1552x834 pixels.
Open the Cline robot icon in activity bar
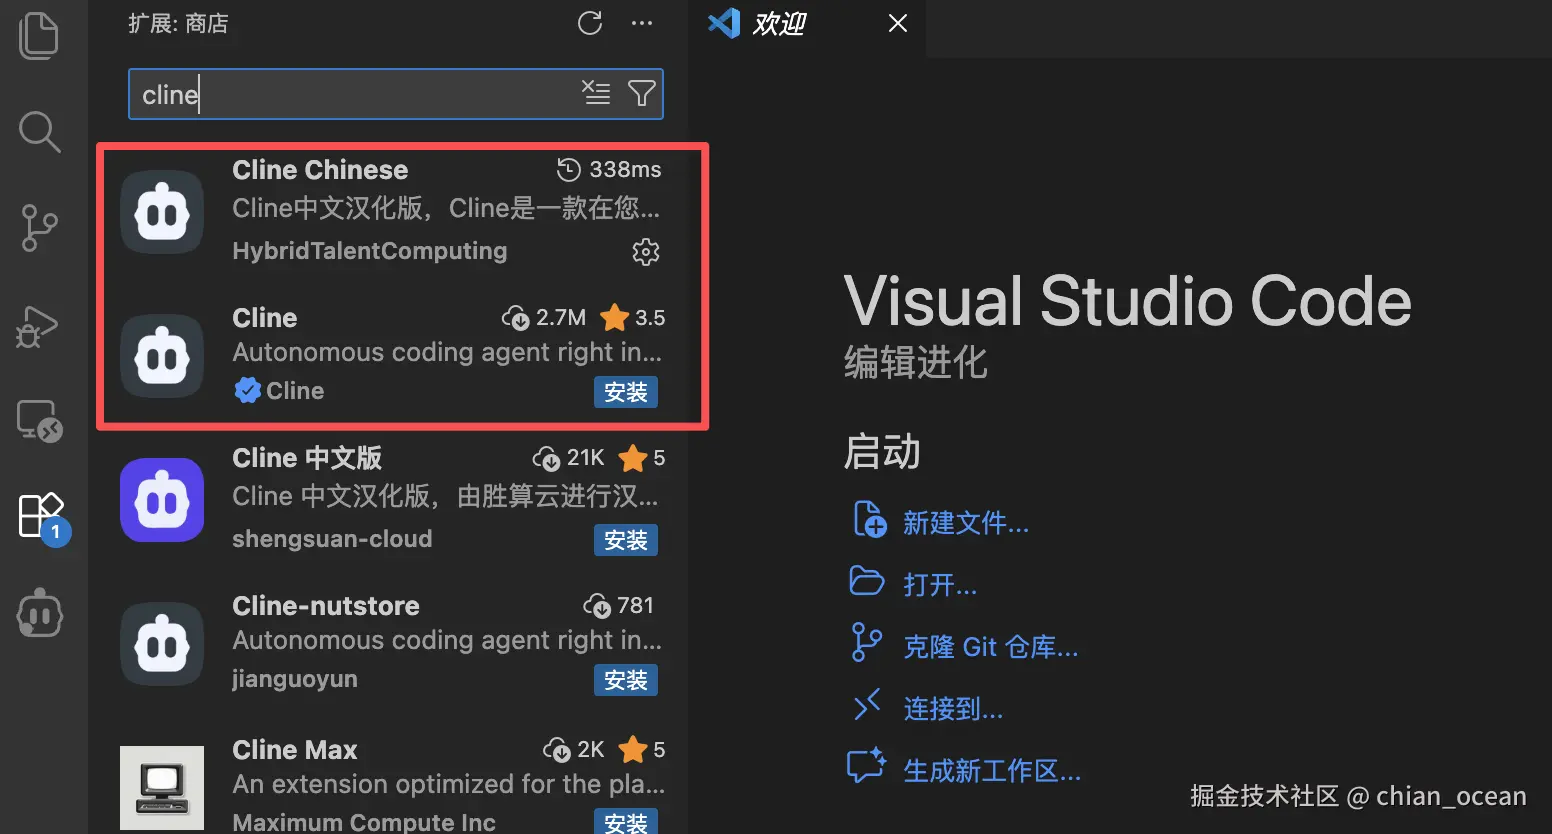pyautogui.click(x=40, y=612)
